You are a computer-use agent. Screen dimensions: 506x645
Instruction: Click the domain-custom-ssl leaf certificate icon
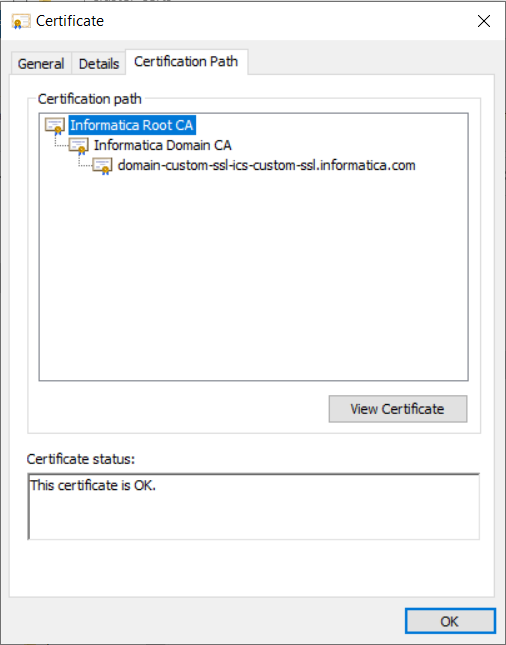pyautogui.click(x=102, y=166)
